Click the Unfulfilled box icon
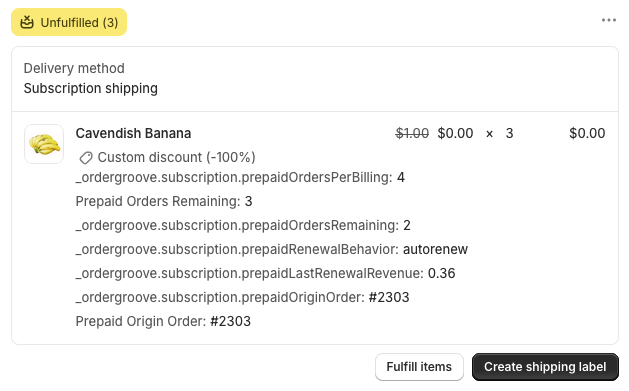Screen dimensions: 629x391 (27, 22)
